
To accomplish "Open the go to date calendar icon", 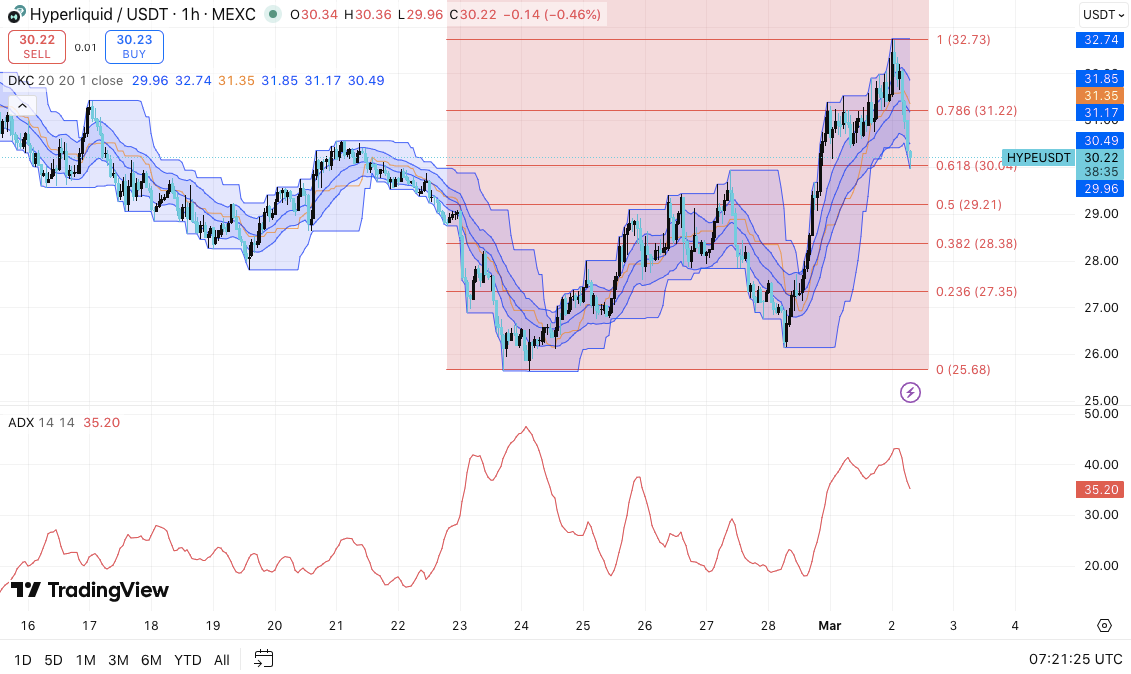I will pyautogui.click(x=264, y=659).
